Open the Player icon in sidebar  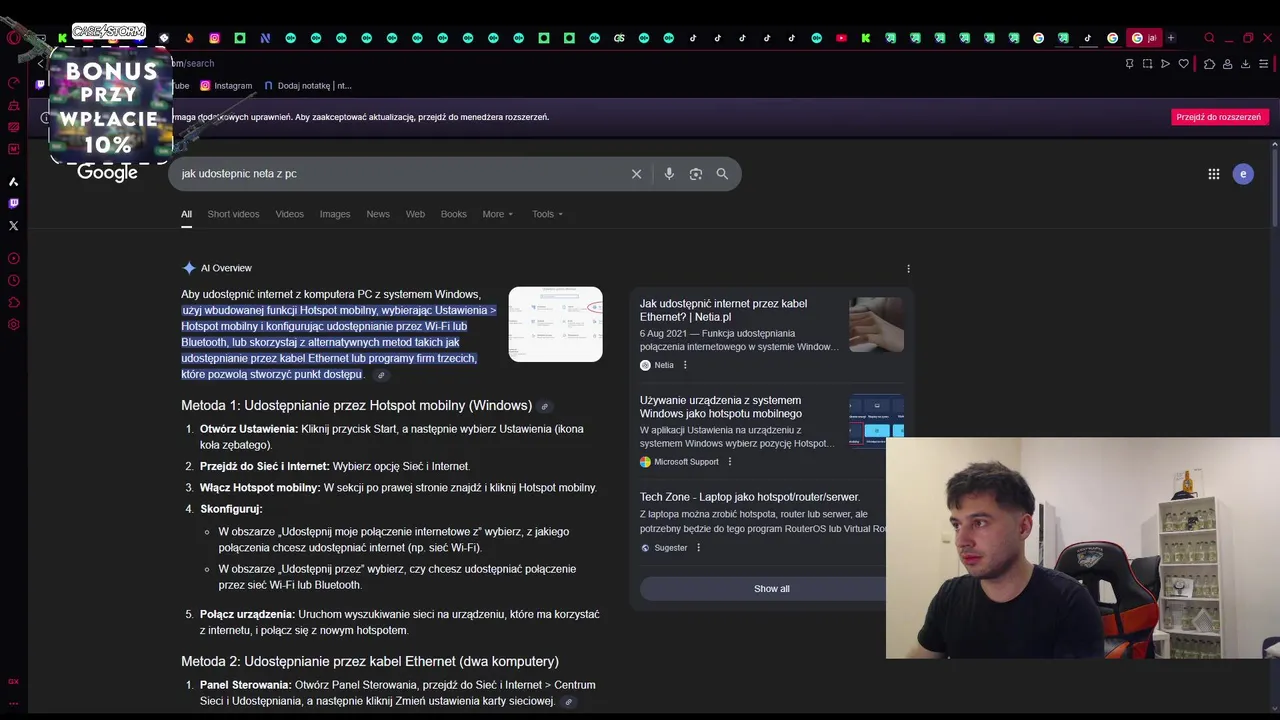click(x=13, y=258)
